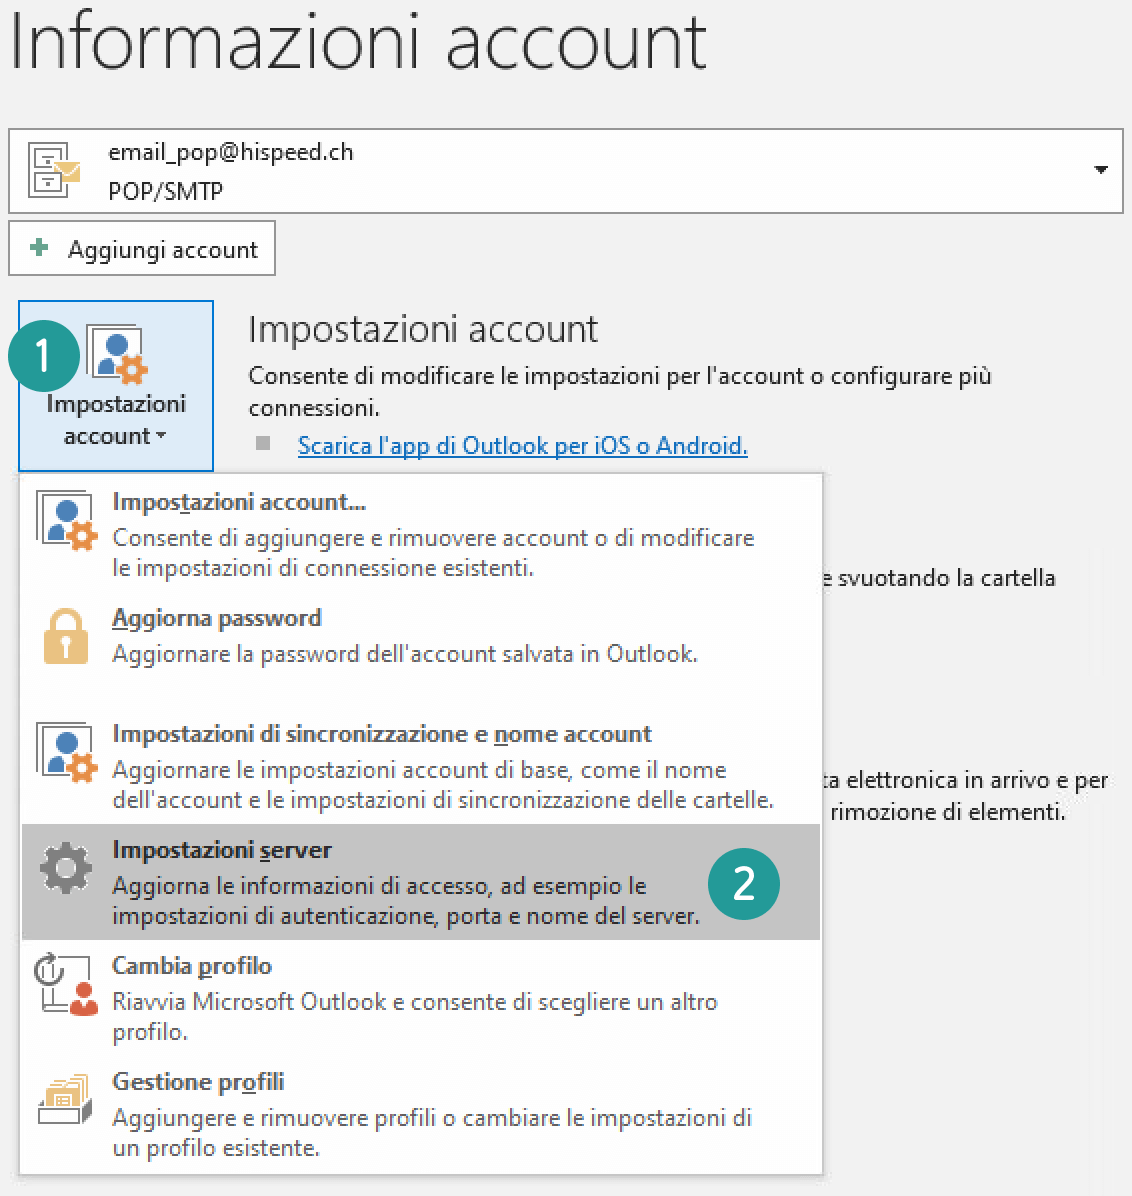Open Impostazioni di sincronizzazione e nome account
The height and width of the screenshot is (1196, 1132).
[x=420, y=766]
